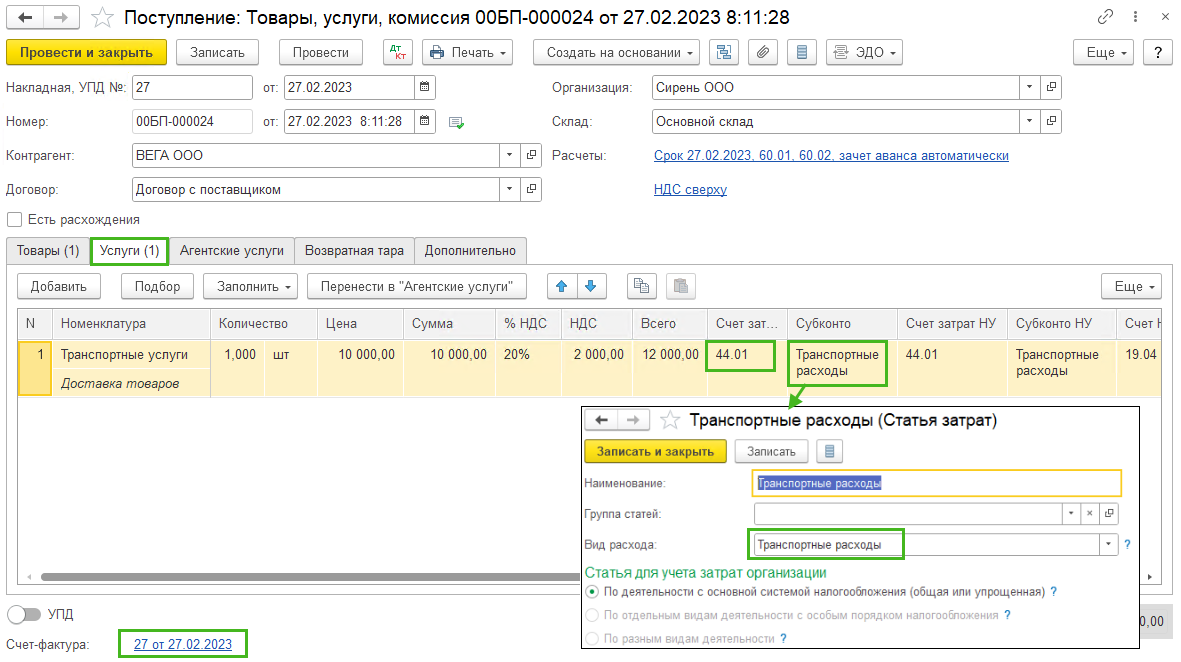The width and height of the screenshot is (1181, 662).
Task: Open the Печать menu
Action: click(468, 53)
